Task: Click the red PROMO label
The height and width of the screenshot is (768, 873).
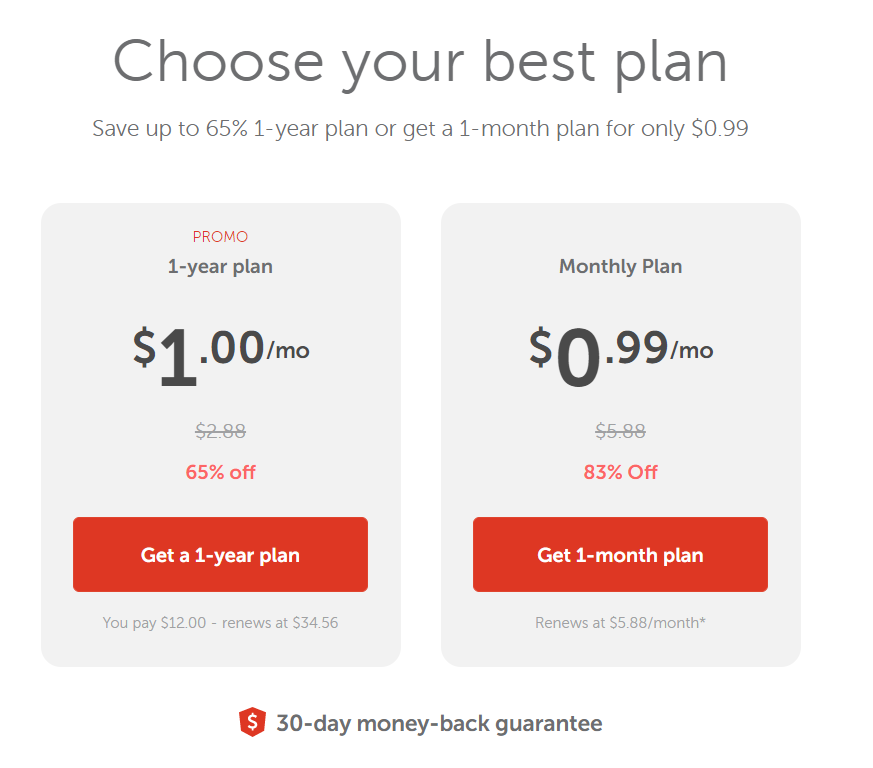Action: click(220, 237)
